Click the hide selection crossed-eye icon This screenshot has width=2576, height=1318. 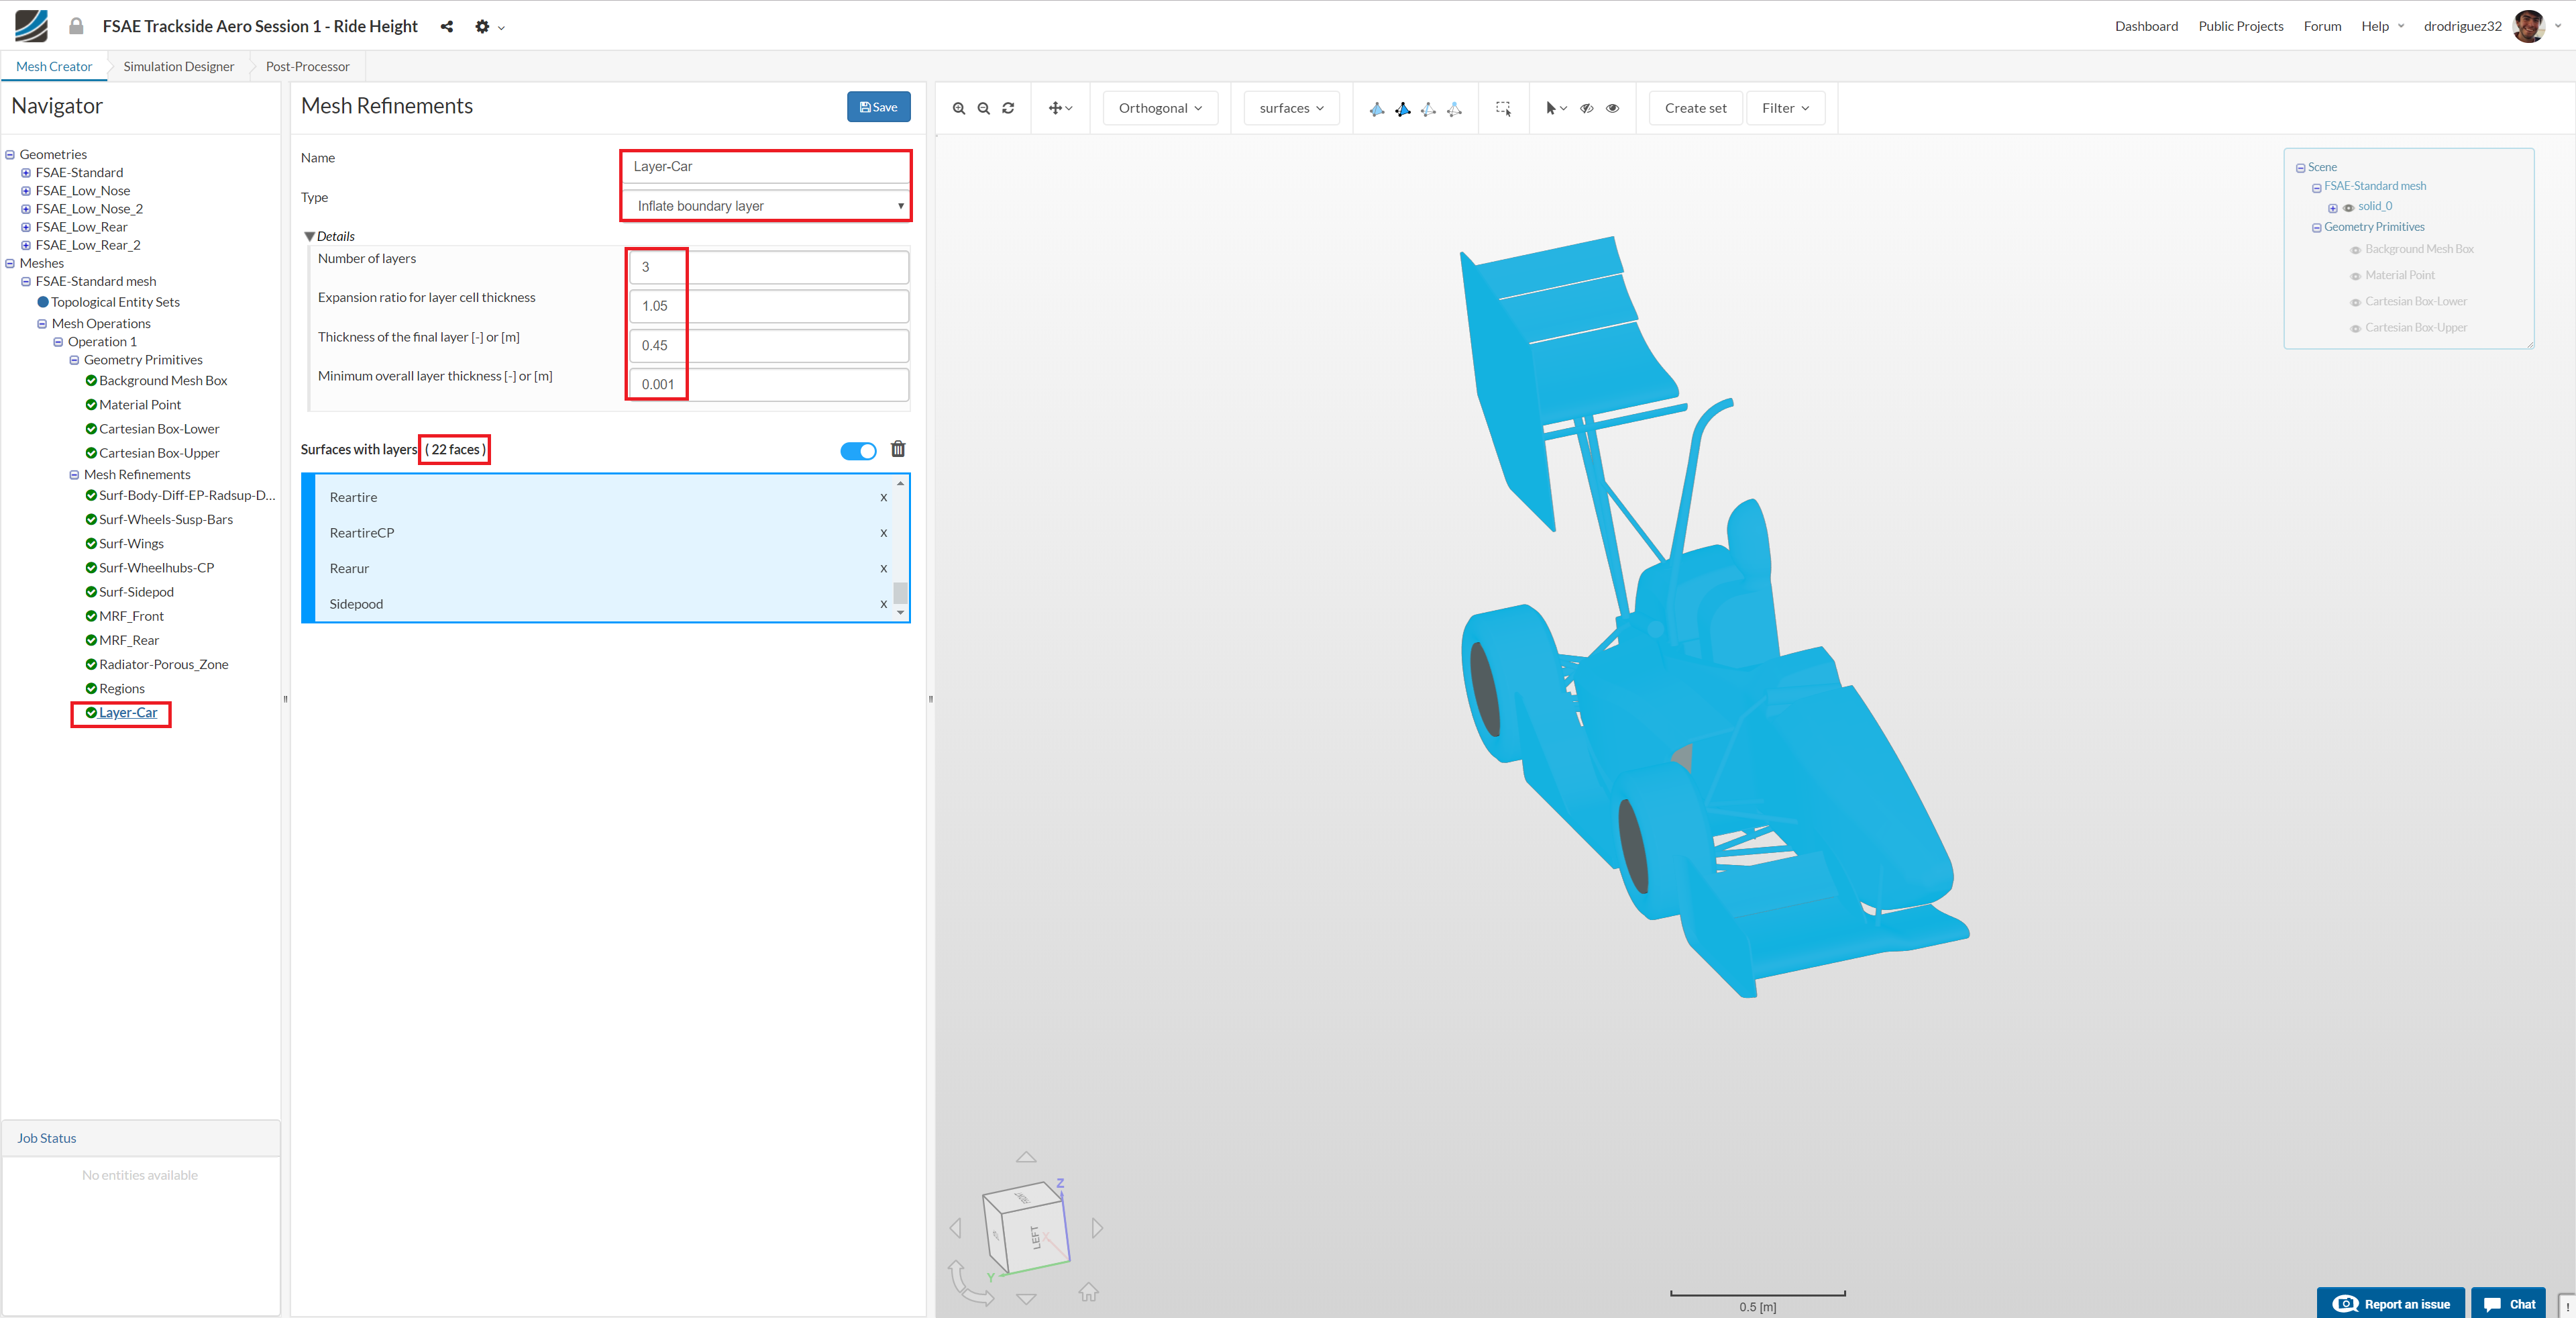tap(1586, 108)
